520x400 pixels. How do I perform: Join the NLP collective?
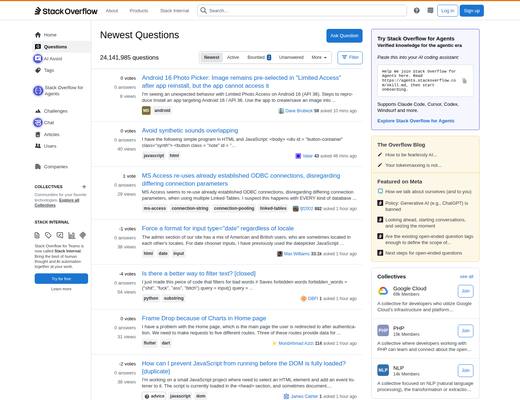466,370
